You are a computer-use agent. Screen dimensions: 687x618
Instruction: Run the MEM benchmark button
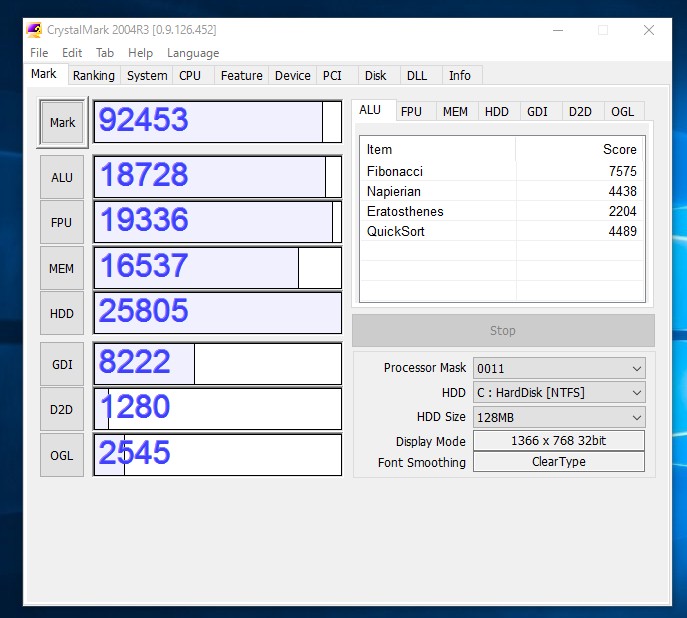coord(62,268)
